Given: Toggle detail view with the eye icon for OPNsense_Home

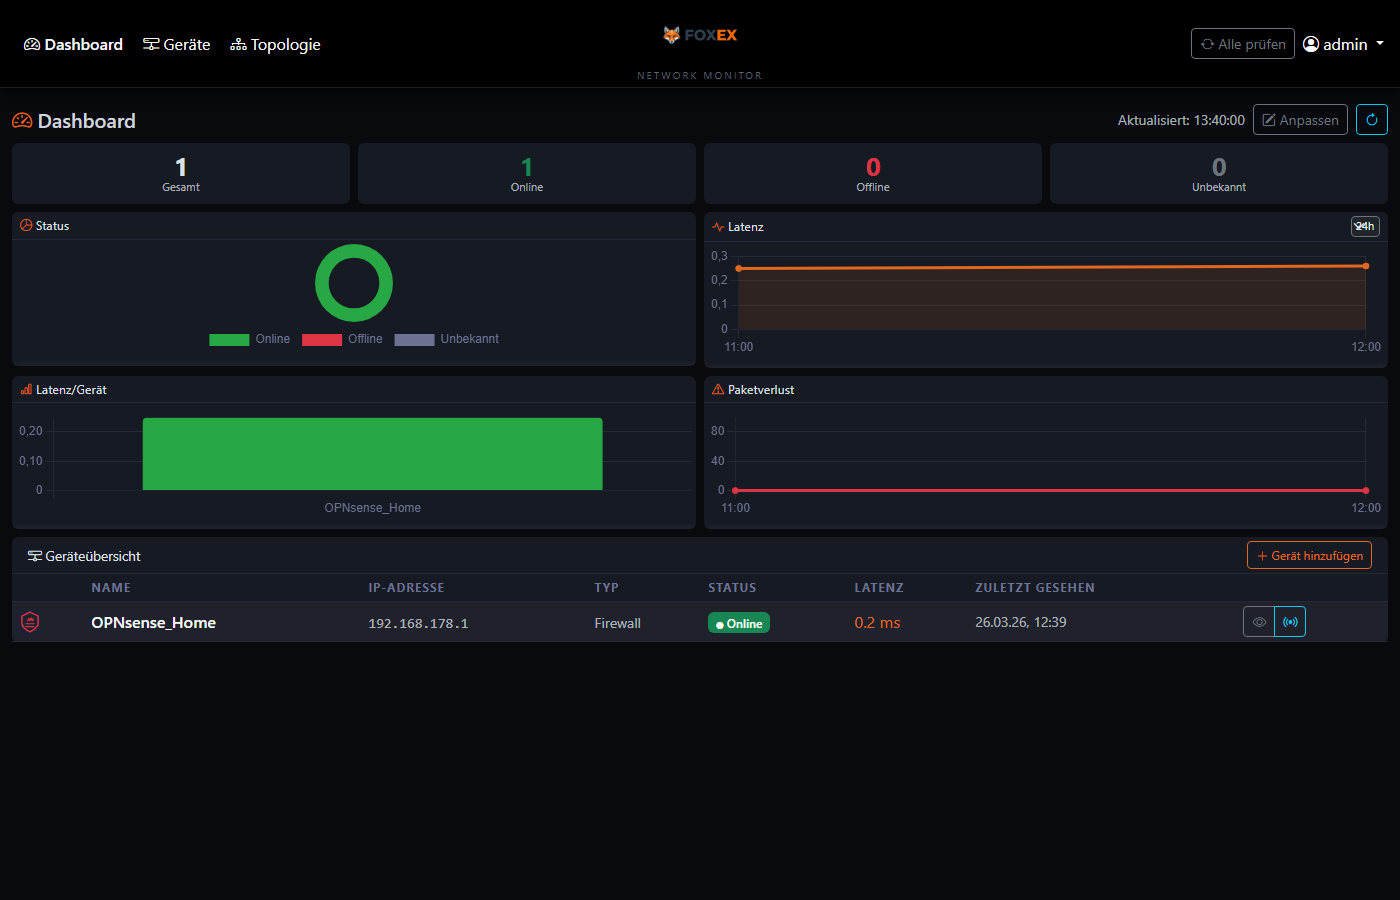Looking at the screenshot, I should point(1258,621).
